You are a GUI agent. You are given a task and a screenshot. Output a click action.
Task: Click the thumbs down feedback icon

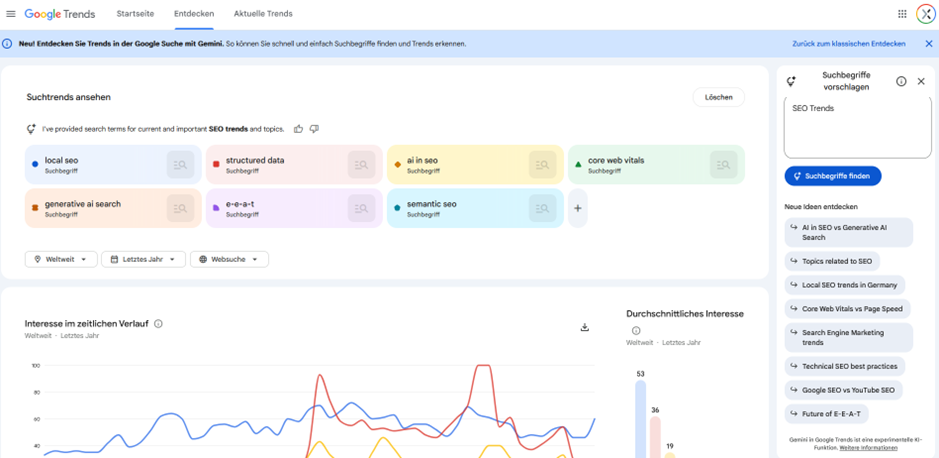coord(314,129)
